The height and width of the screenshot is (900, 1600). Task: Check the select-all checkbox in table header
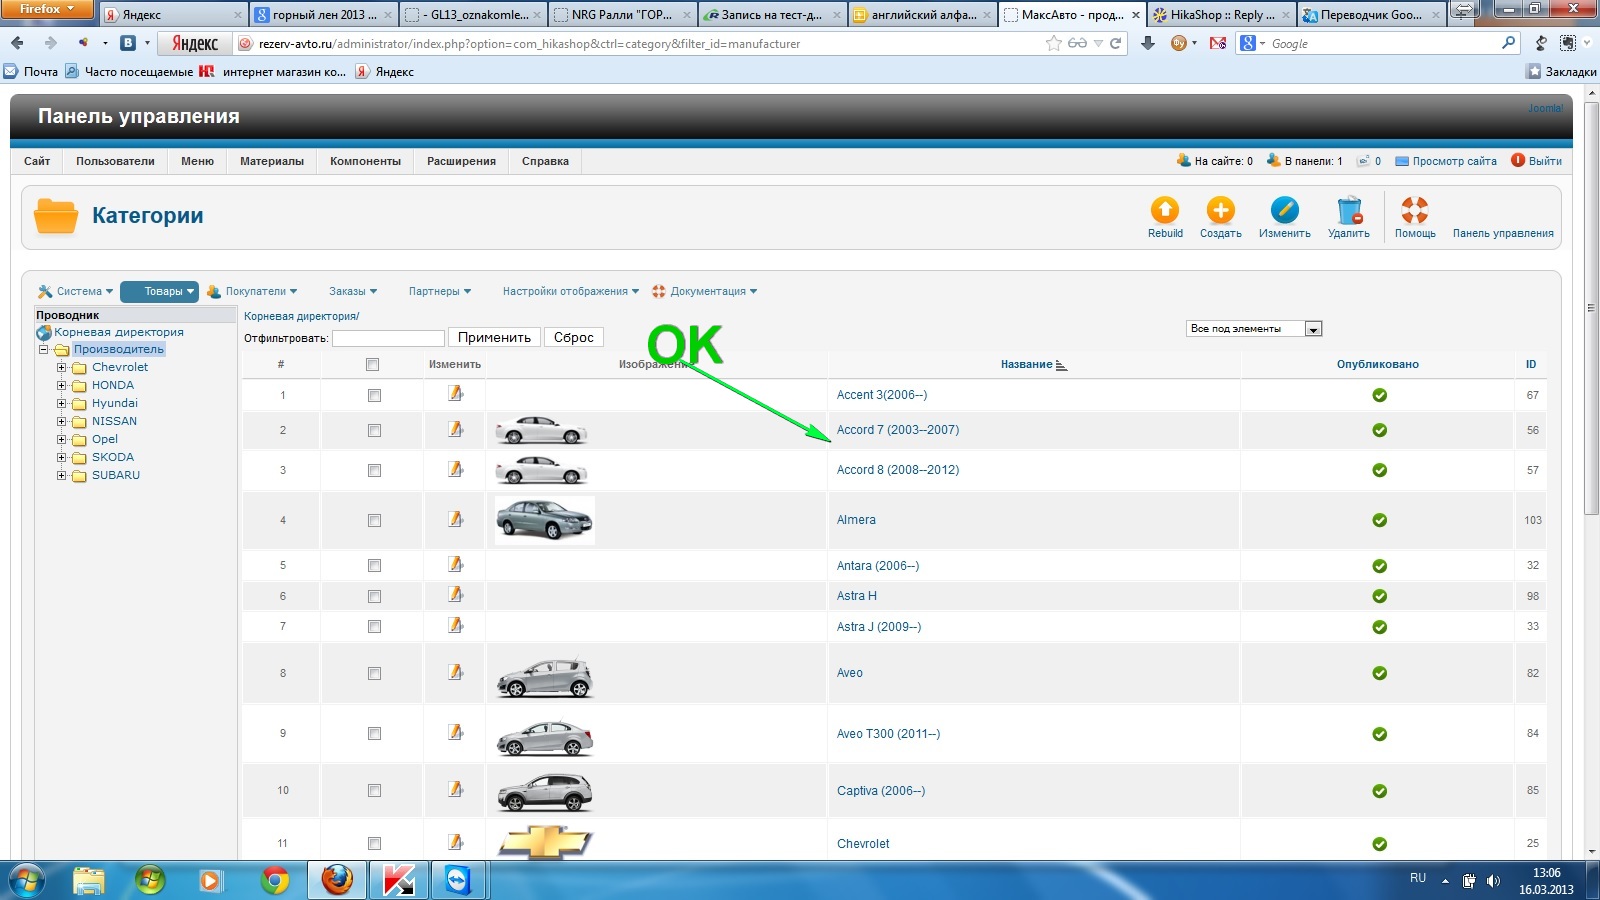[373, 364]
